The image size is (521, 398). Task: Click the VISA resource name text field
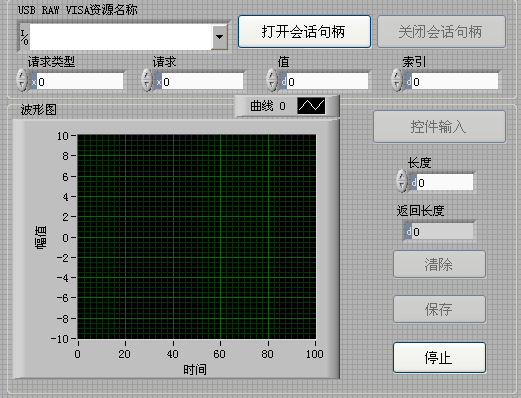tap(121, 37)
